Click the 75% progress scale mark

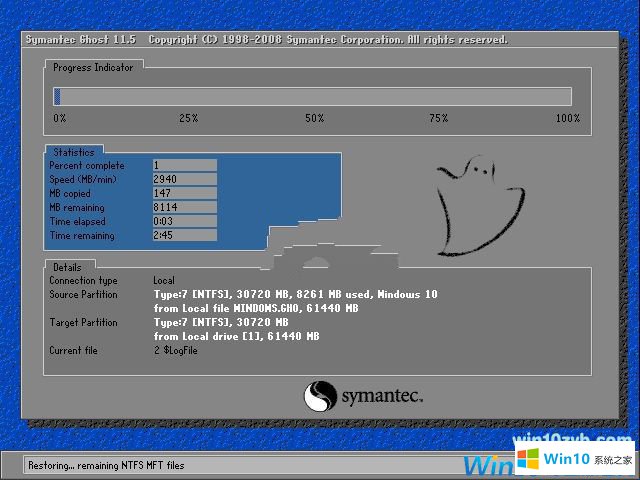(439, 118)
